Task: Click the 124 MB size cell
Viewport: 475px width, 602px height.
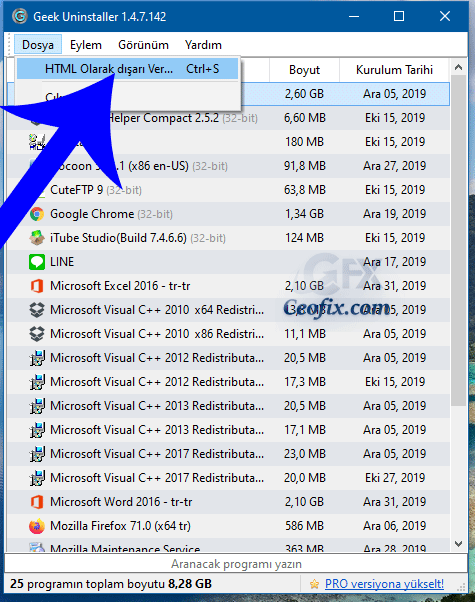Action: click(304, 238)
